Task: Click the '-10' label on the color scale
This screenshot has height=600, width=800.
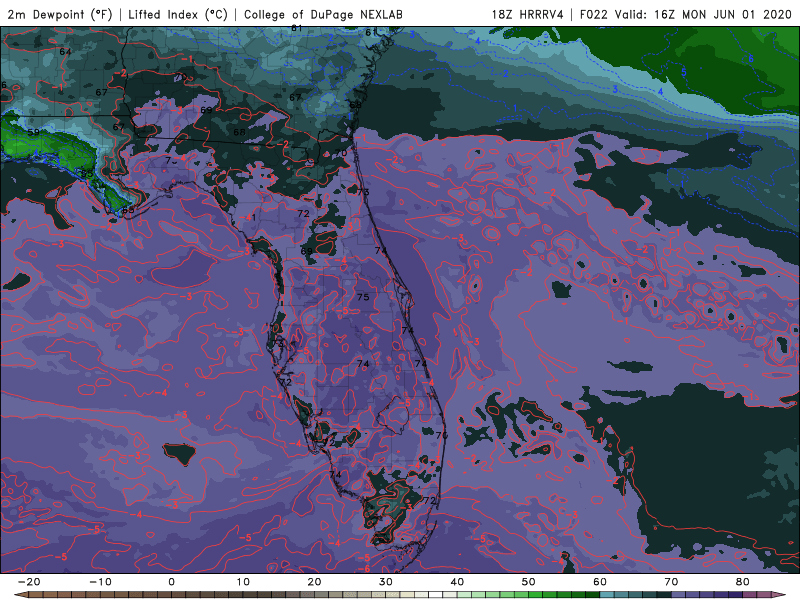Action: (x=100, y=582)
